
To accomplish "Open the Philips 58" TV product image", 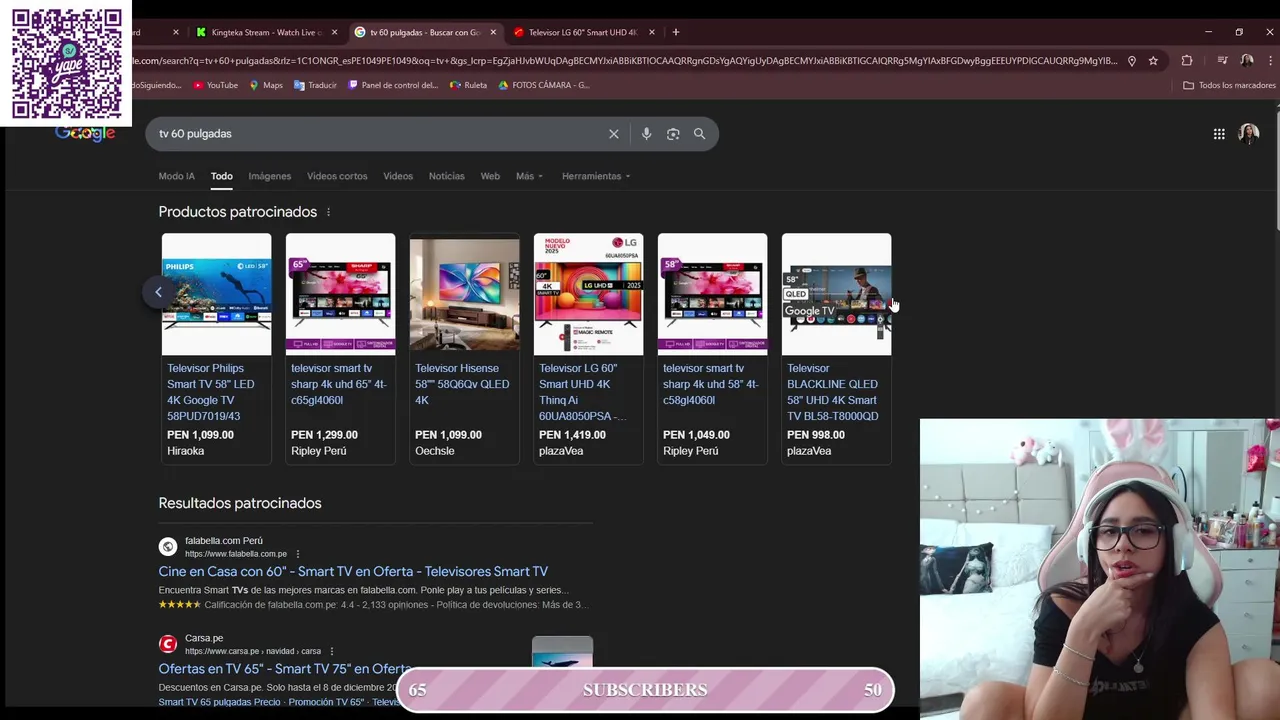I will (x=216, y=294).
